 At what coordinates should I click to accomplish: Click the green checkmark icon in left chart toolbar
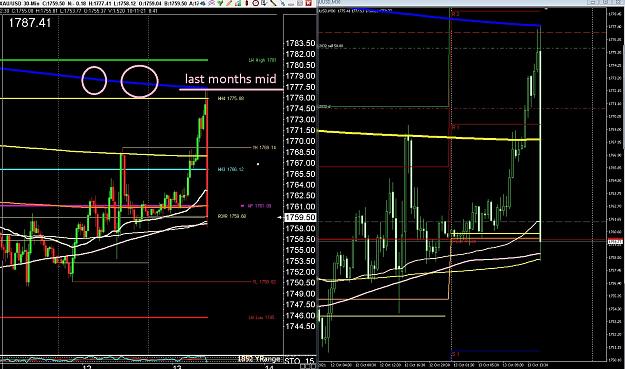pyautogui.click(x=220, y=3)
